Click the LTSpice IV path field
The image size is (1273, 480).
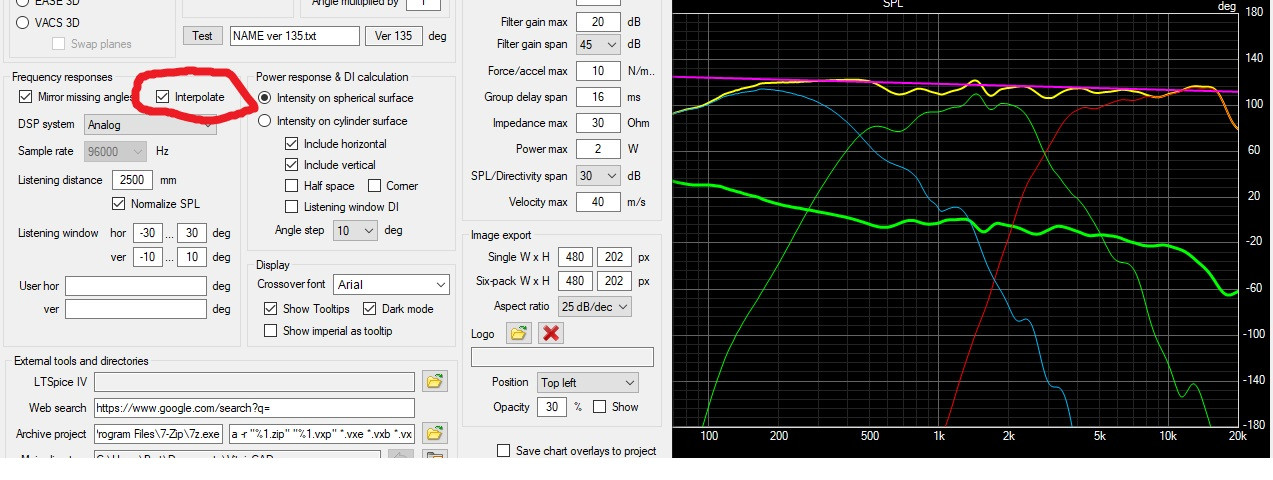click(x=254, y=382)
